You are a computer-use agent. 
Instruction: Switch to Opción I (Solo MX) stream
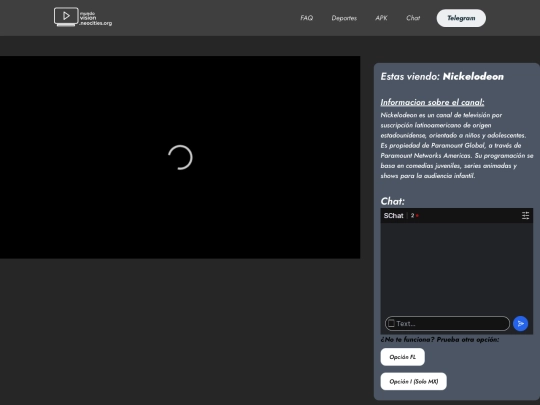coord(413,381)
